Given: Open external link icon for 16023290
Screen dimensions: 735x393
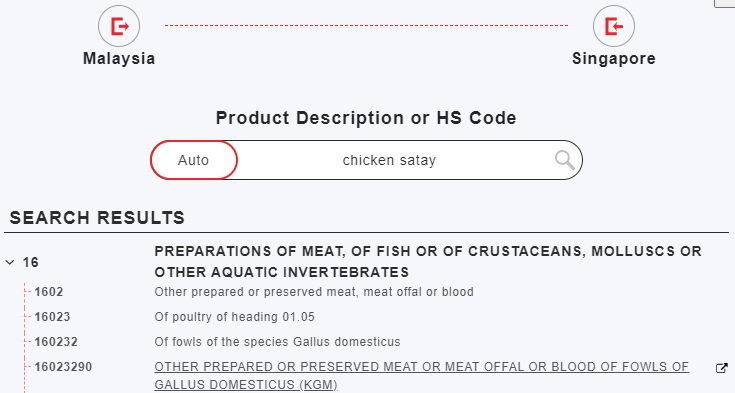Looking at the screenshot, I should click(722, 368).
